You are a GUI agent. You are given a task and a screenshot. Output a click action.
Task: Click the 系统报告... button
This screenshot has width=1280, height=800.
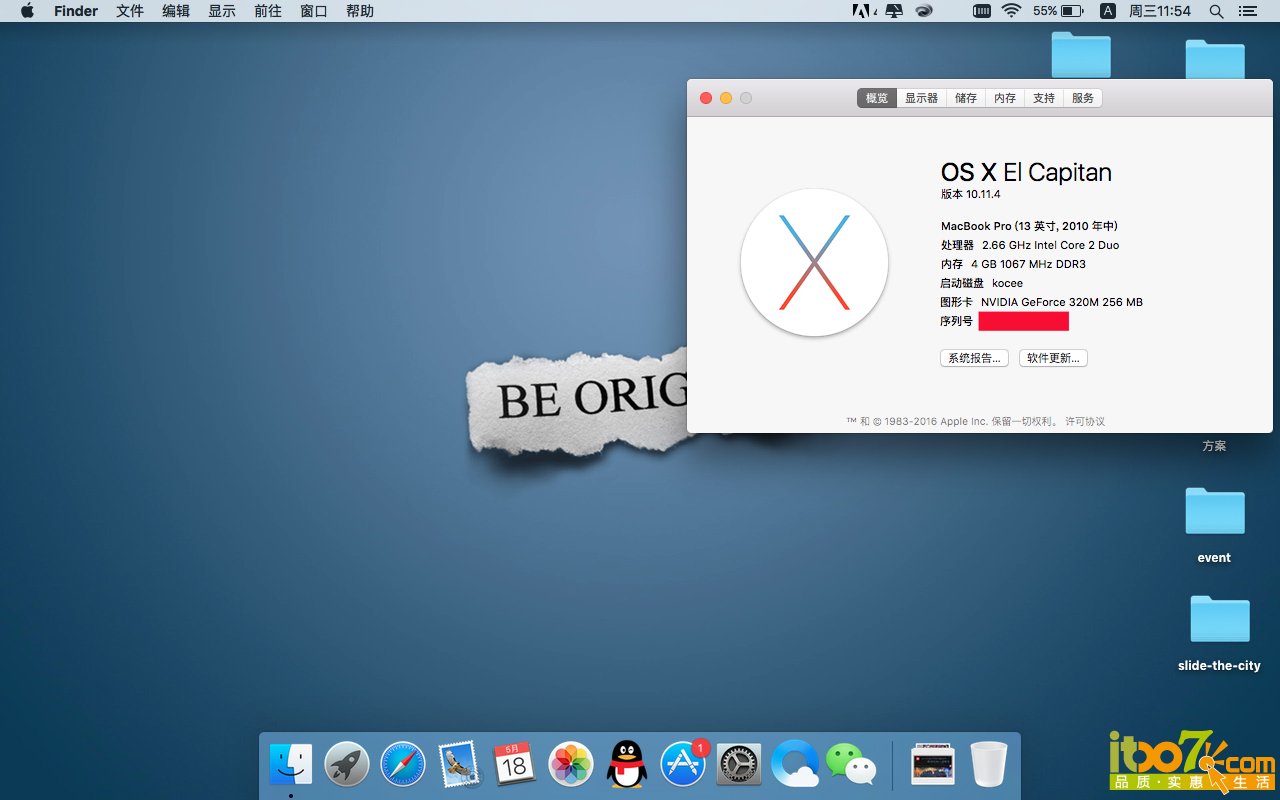point(974,358)
